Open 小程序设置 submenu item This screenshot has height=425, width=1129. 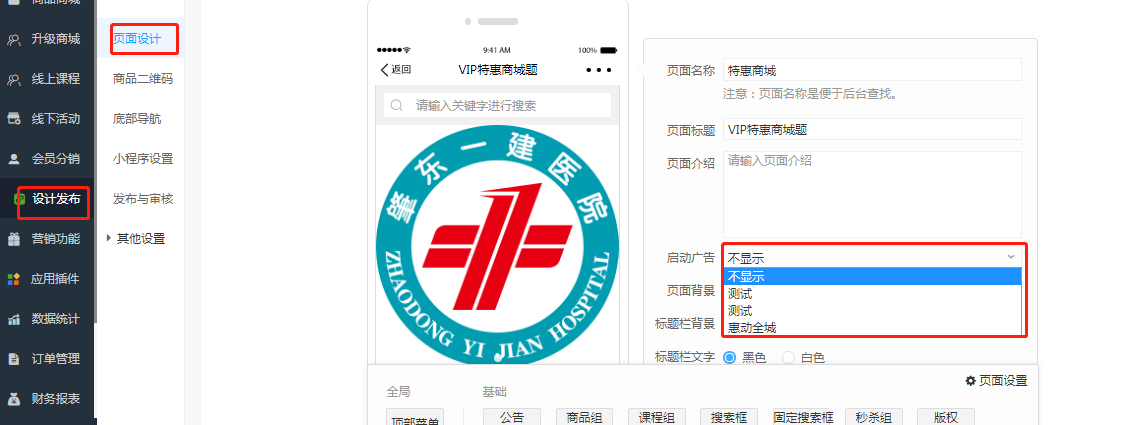[143, 158]
